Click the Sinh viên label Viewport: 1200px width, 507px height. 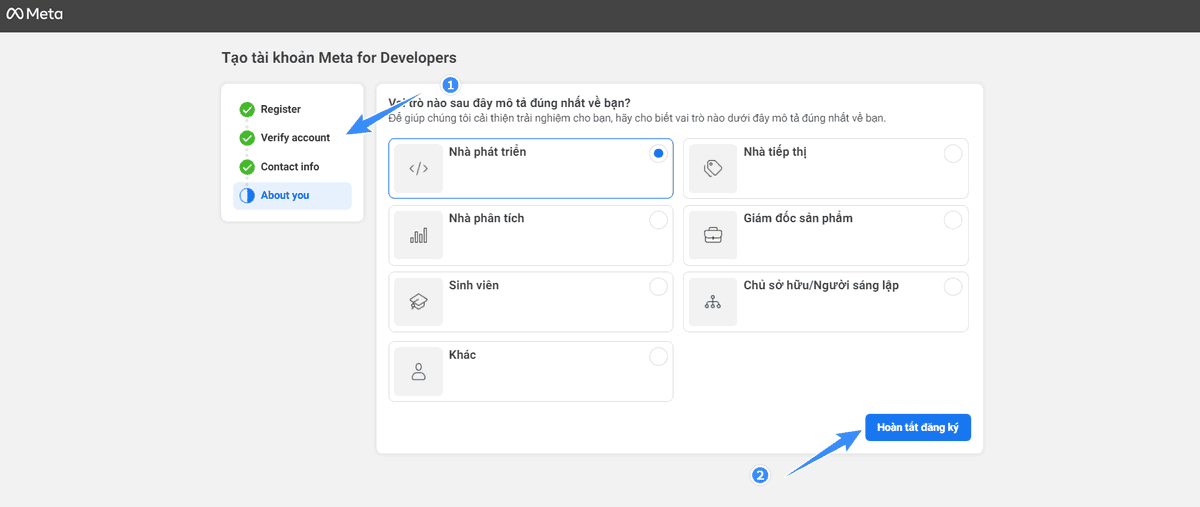(474, 285)
